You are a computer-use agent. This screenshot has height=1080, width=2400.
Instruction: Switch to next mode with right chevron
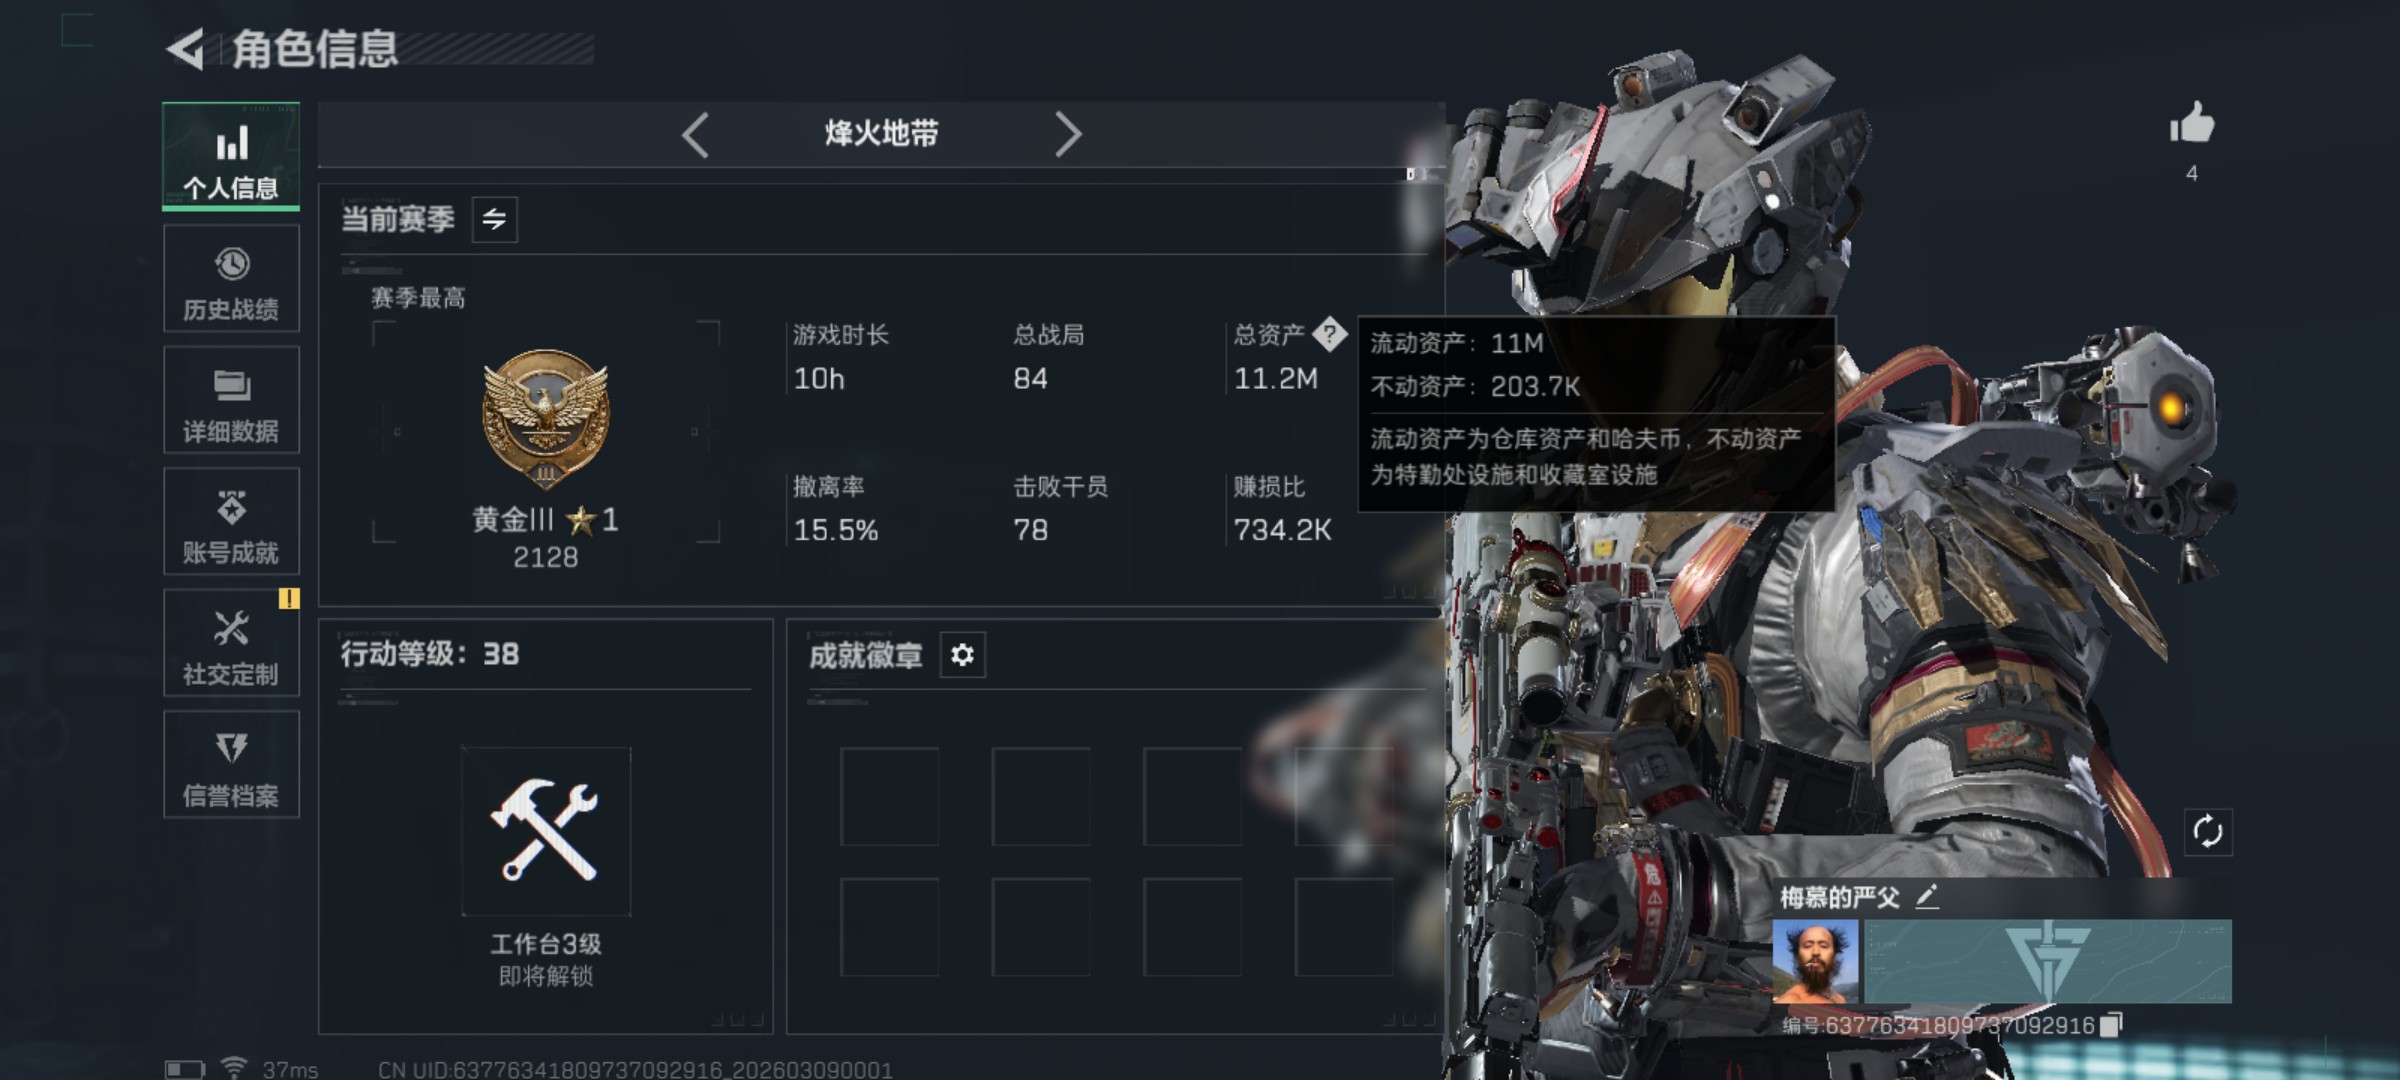tap(1068, 134)
